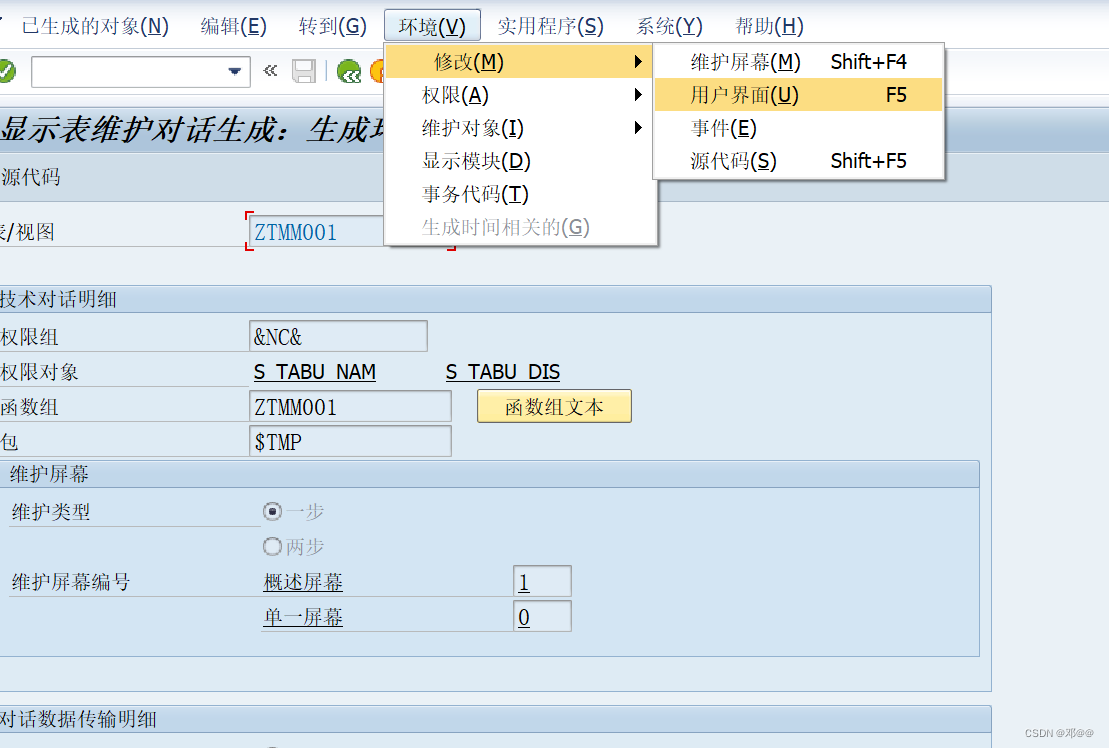
Task: Select 源代码(S) Shift+F5 submenu item
Action: (x=799, y=161)
